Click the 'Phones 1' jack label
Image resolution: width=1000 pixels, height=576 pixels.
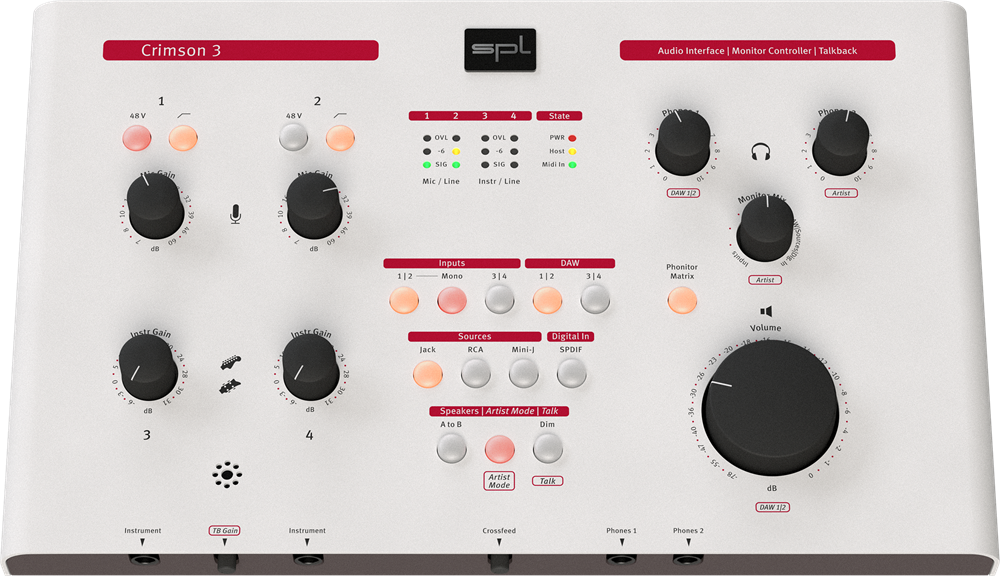click(x=621, y=530)
